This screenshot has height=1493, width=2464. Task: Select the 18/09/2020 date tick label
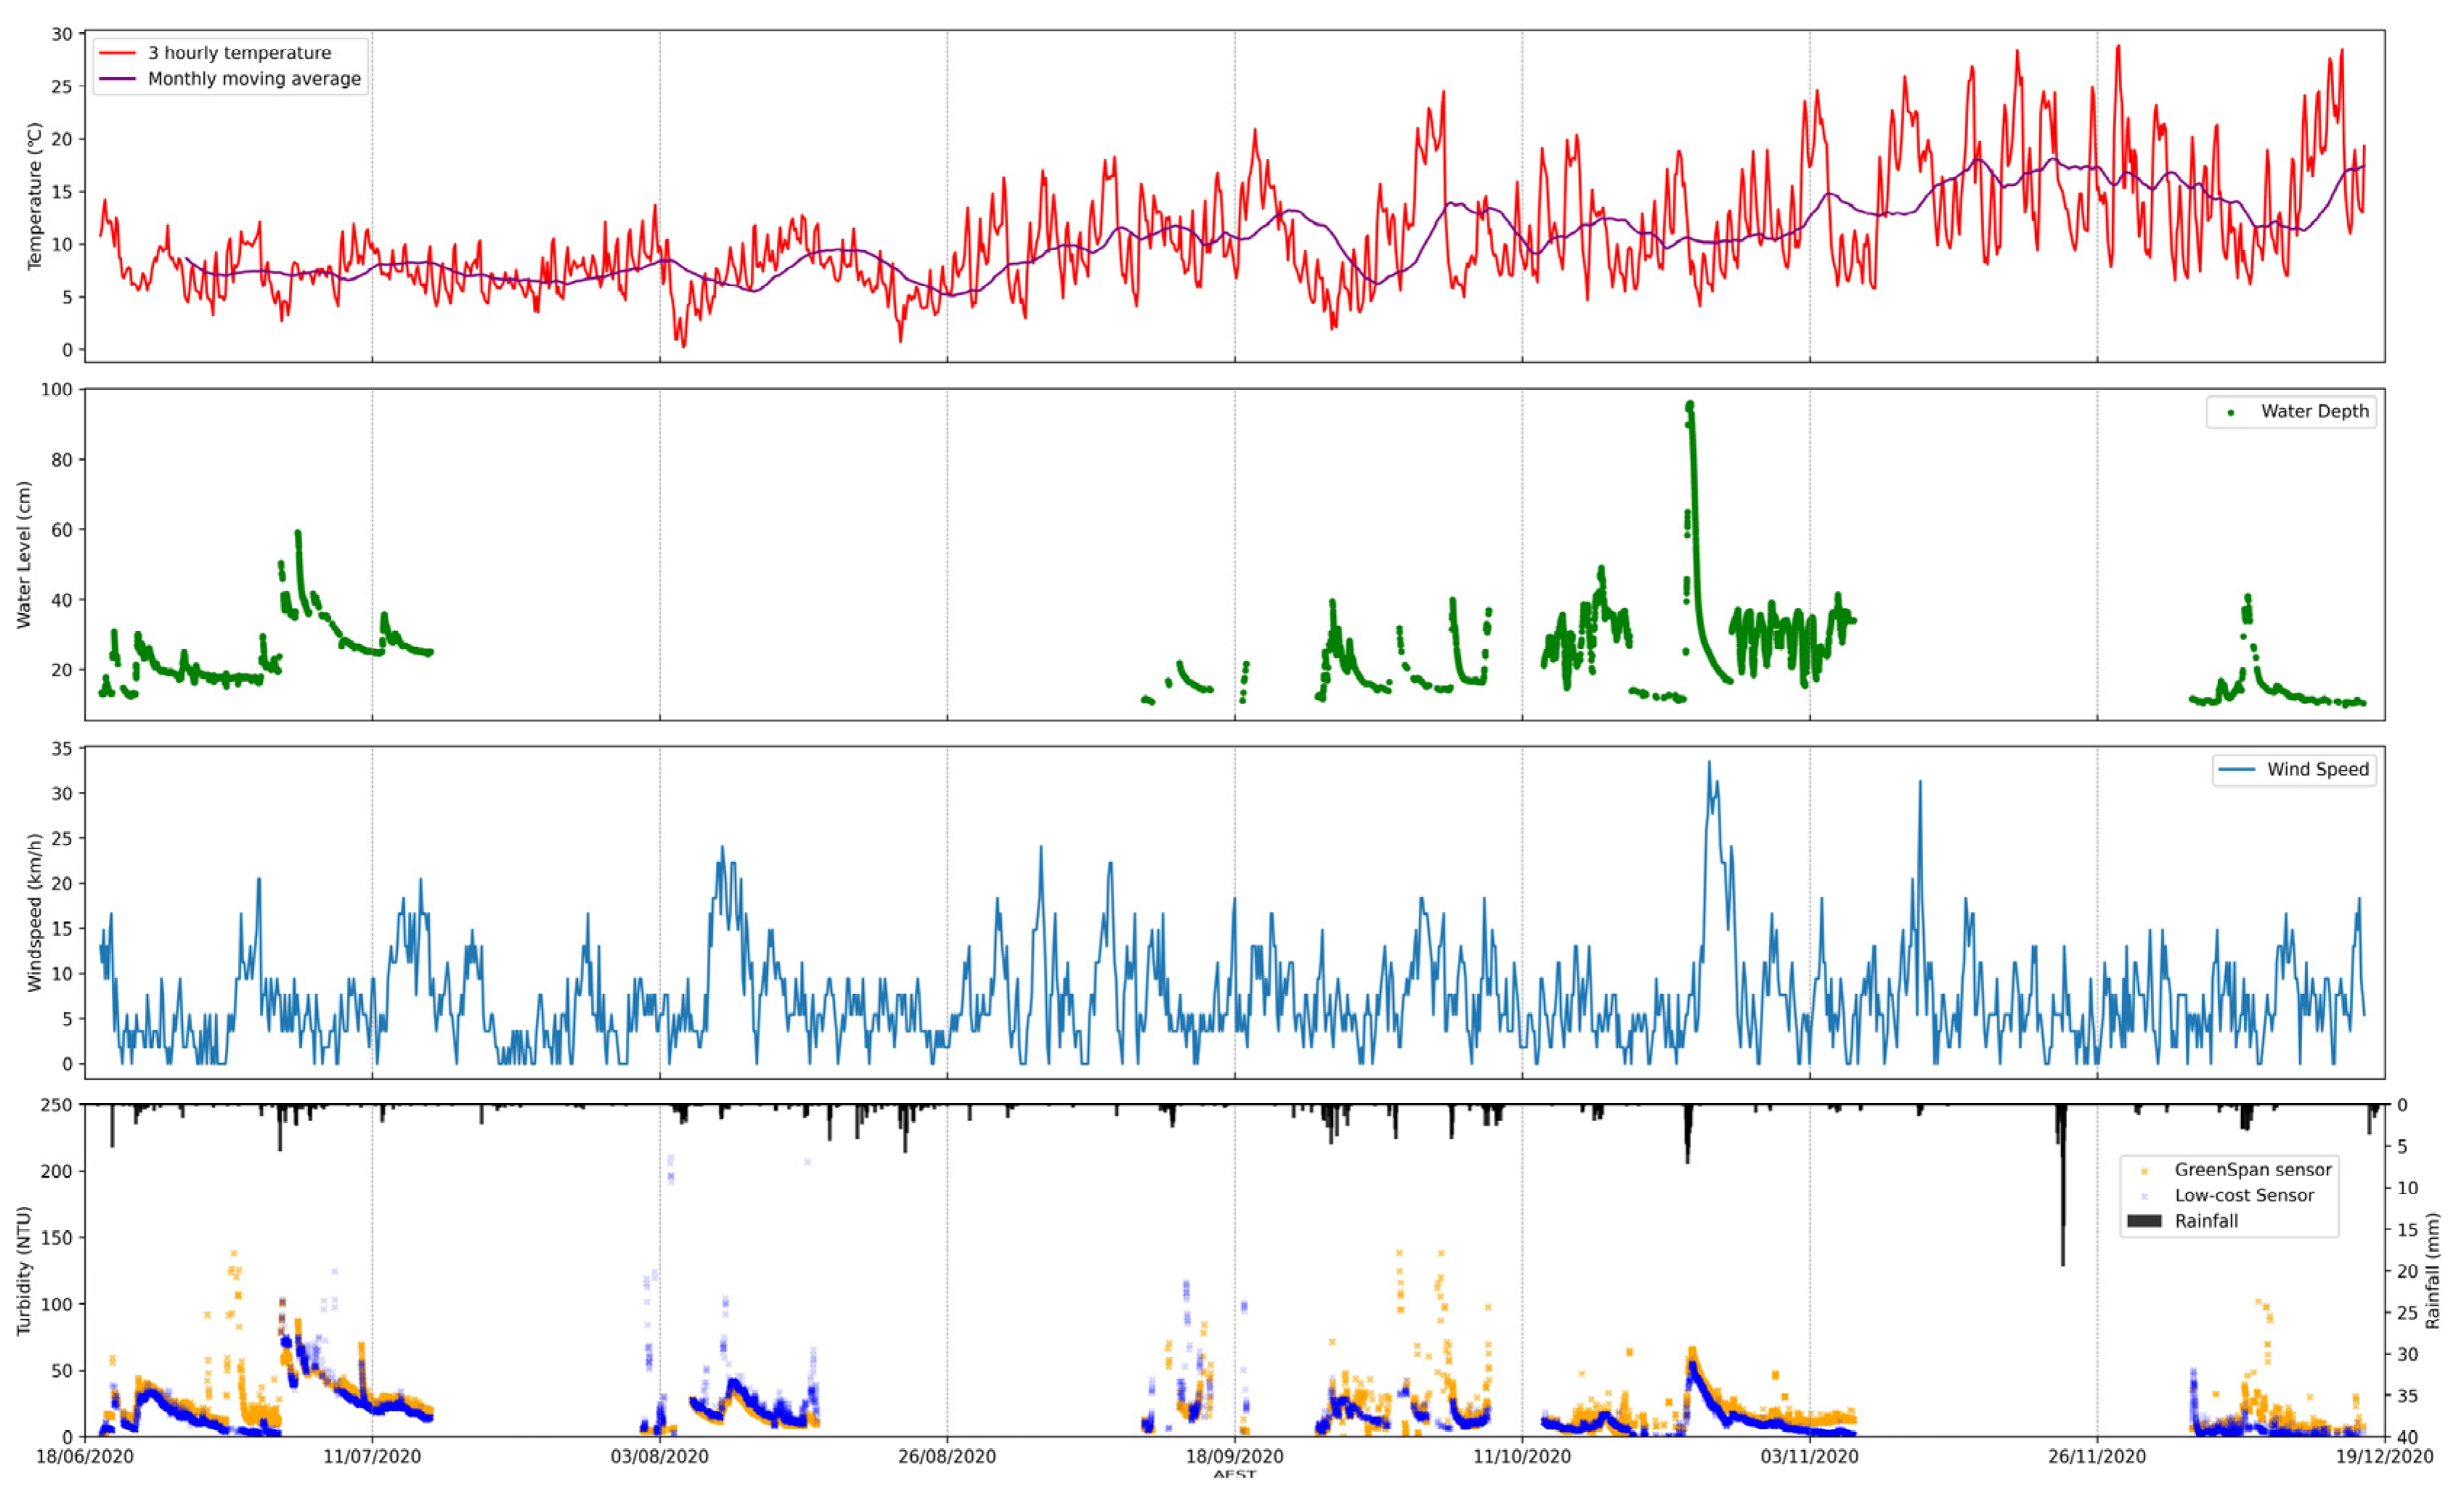(1234, 1456)
